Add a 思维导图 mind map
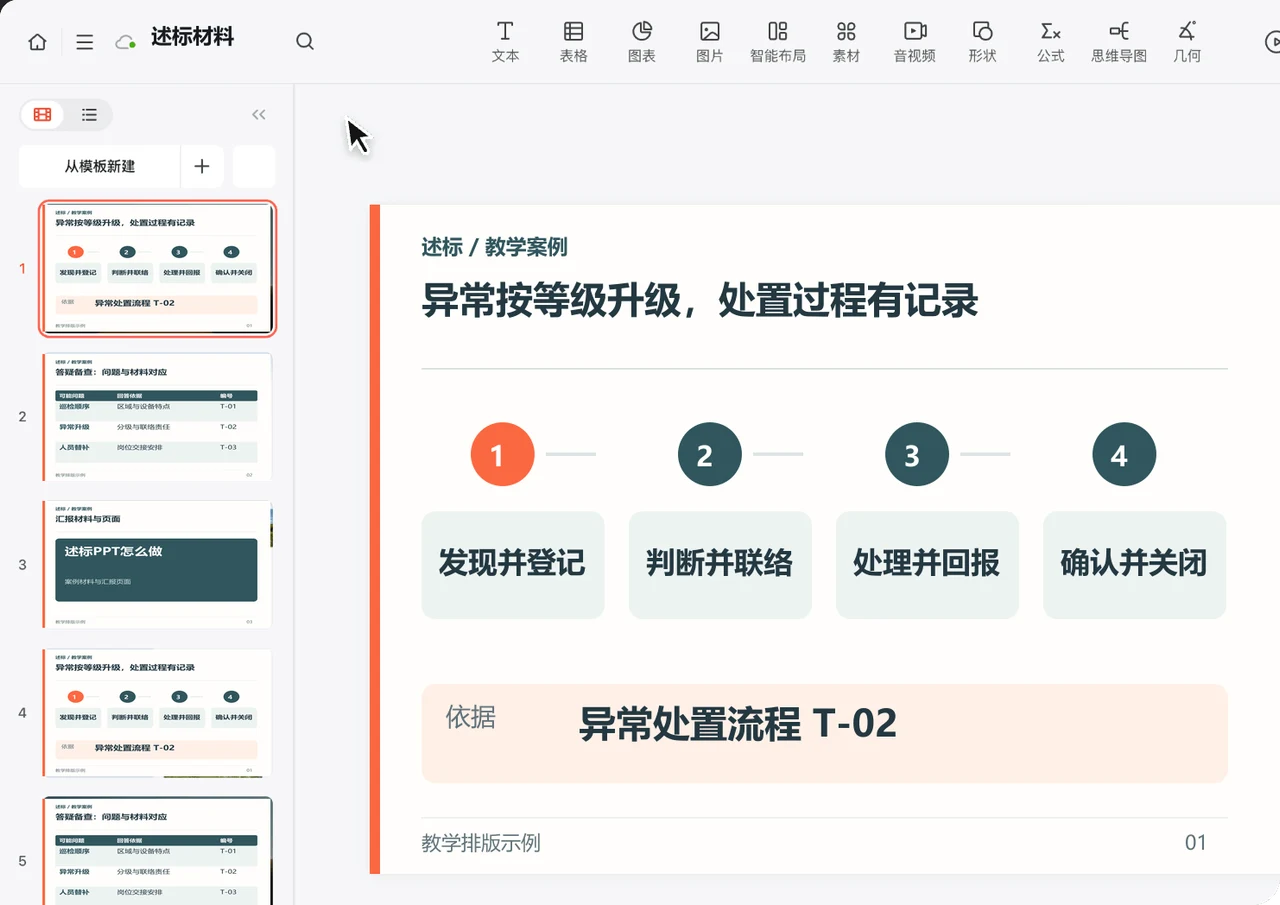Viewport: 1280px width, 905px height. click(x=1119, y=42)
